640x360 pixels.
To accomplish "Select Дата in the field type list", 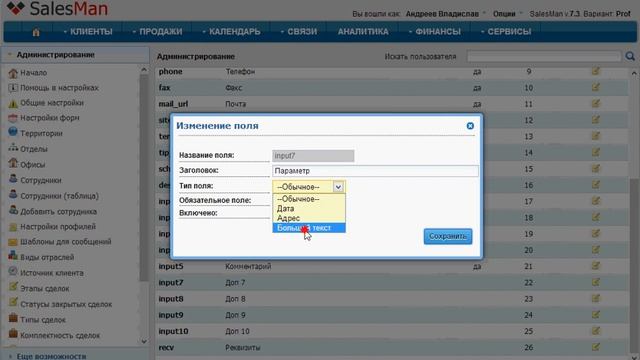I will pyautogui.click(x=309, y=209).
